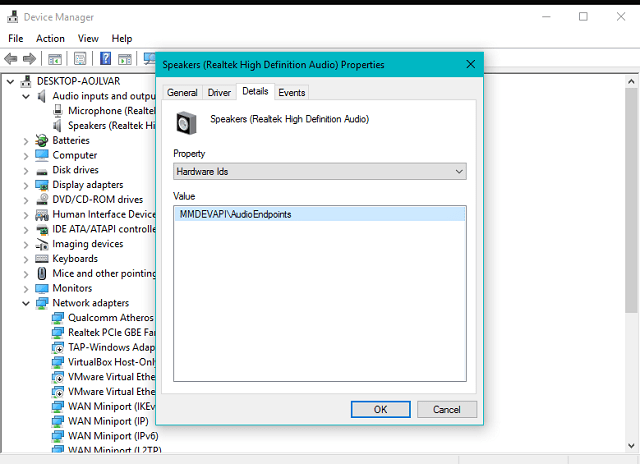Select Microphone (Realtek... in device tree
The image size is (640, 464).
coord(111,111)
